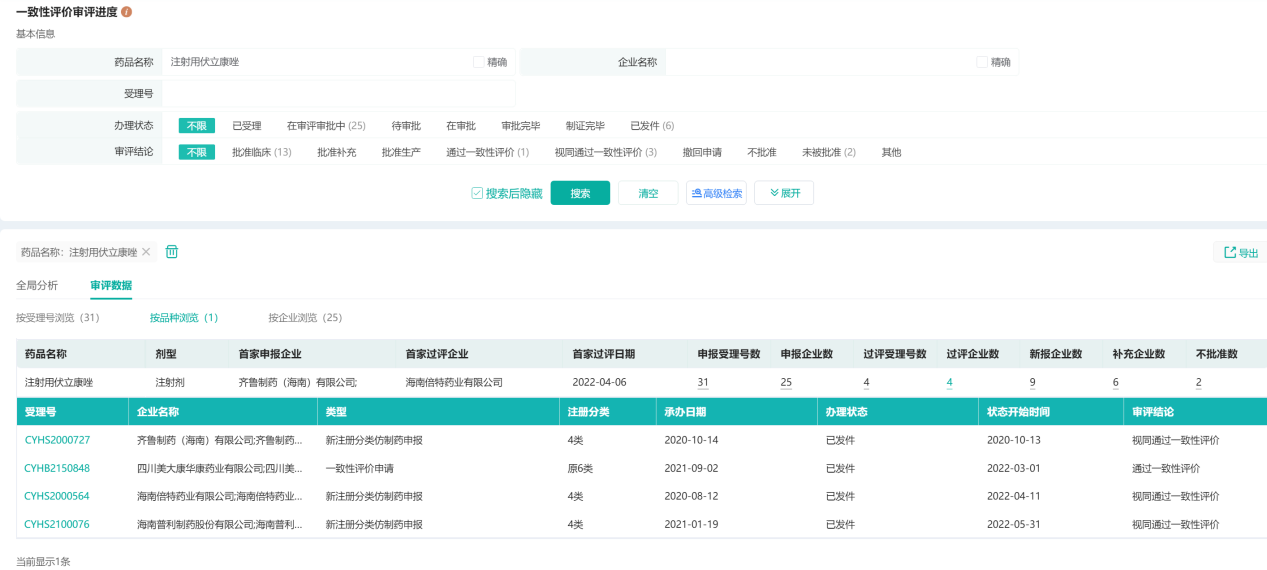Select the 按受理号浏览 (31) tab

(57, 318)
